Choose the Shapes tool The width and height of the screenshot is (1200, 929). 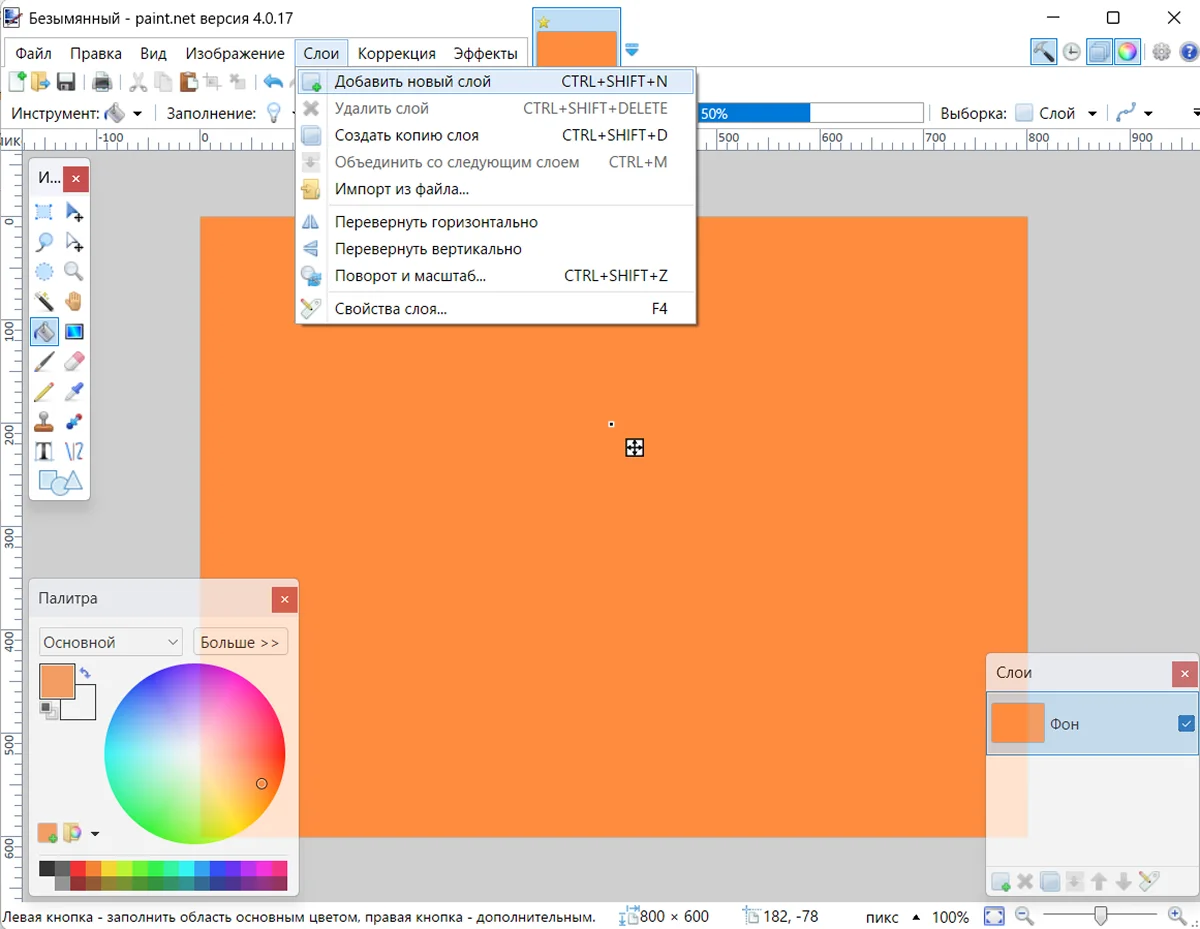coord(59,483)
